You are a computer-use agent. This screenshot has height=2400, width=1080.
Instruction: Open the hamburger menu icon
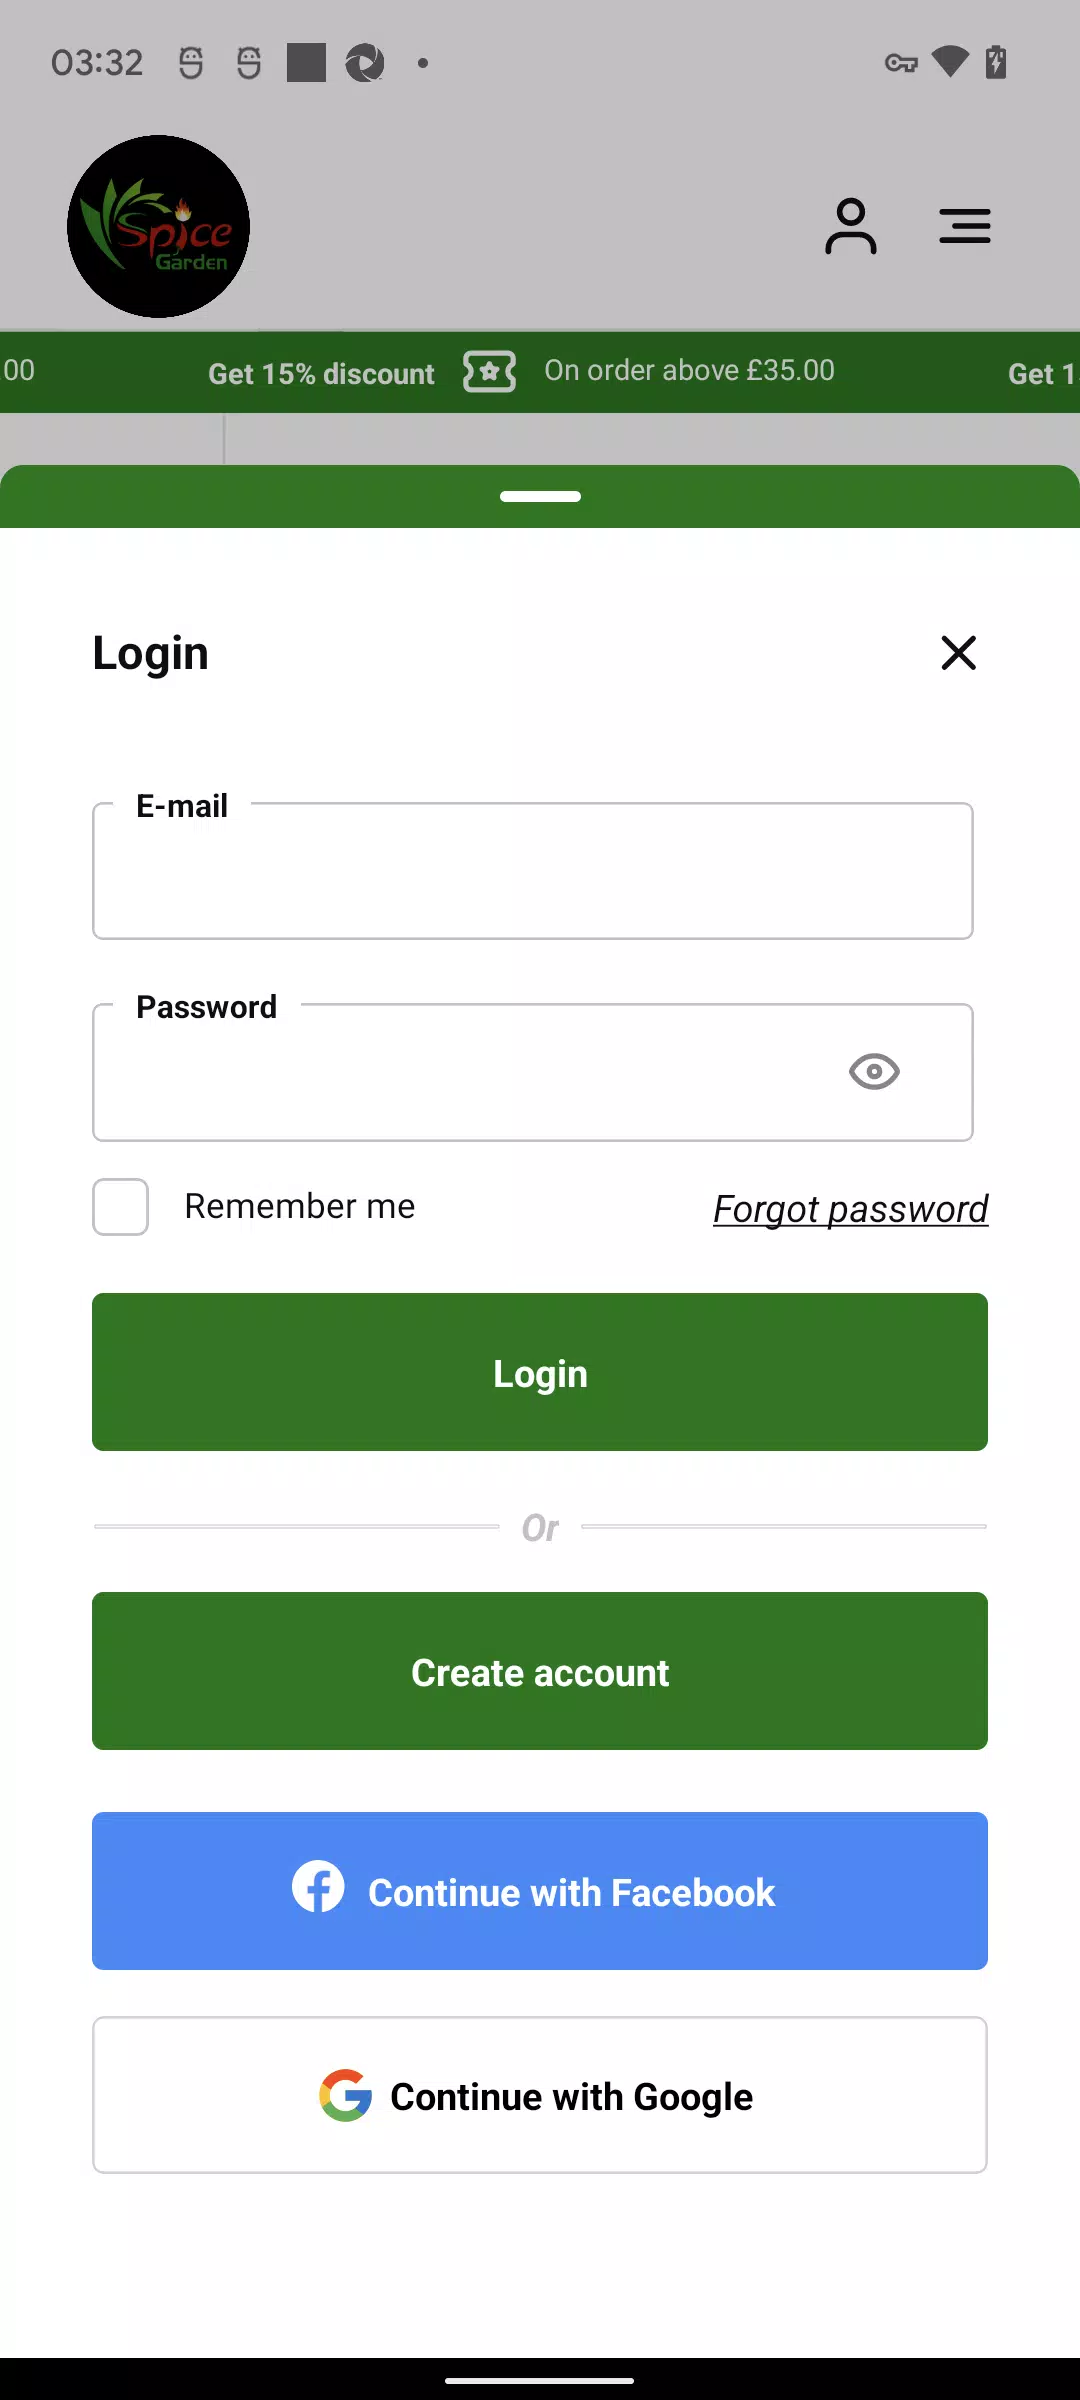(965, 226)
